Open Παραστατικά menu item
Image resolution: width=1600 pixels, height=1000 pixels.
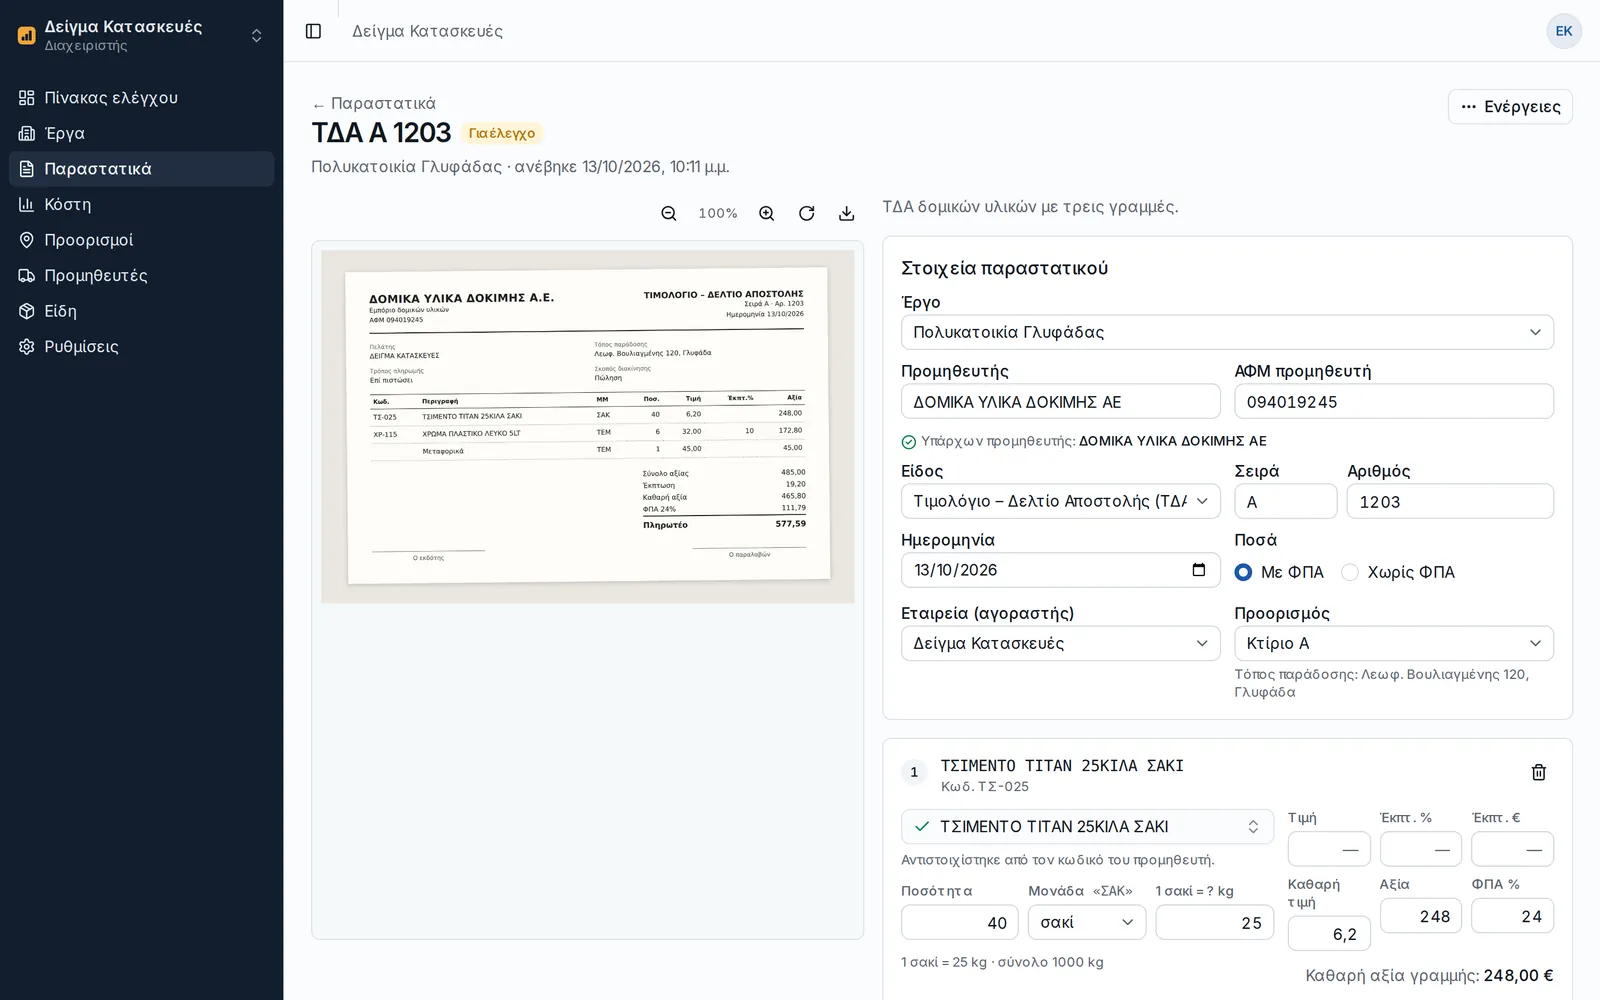click(x=141, y=169)
